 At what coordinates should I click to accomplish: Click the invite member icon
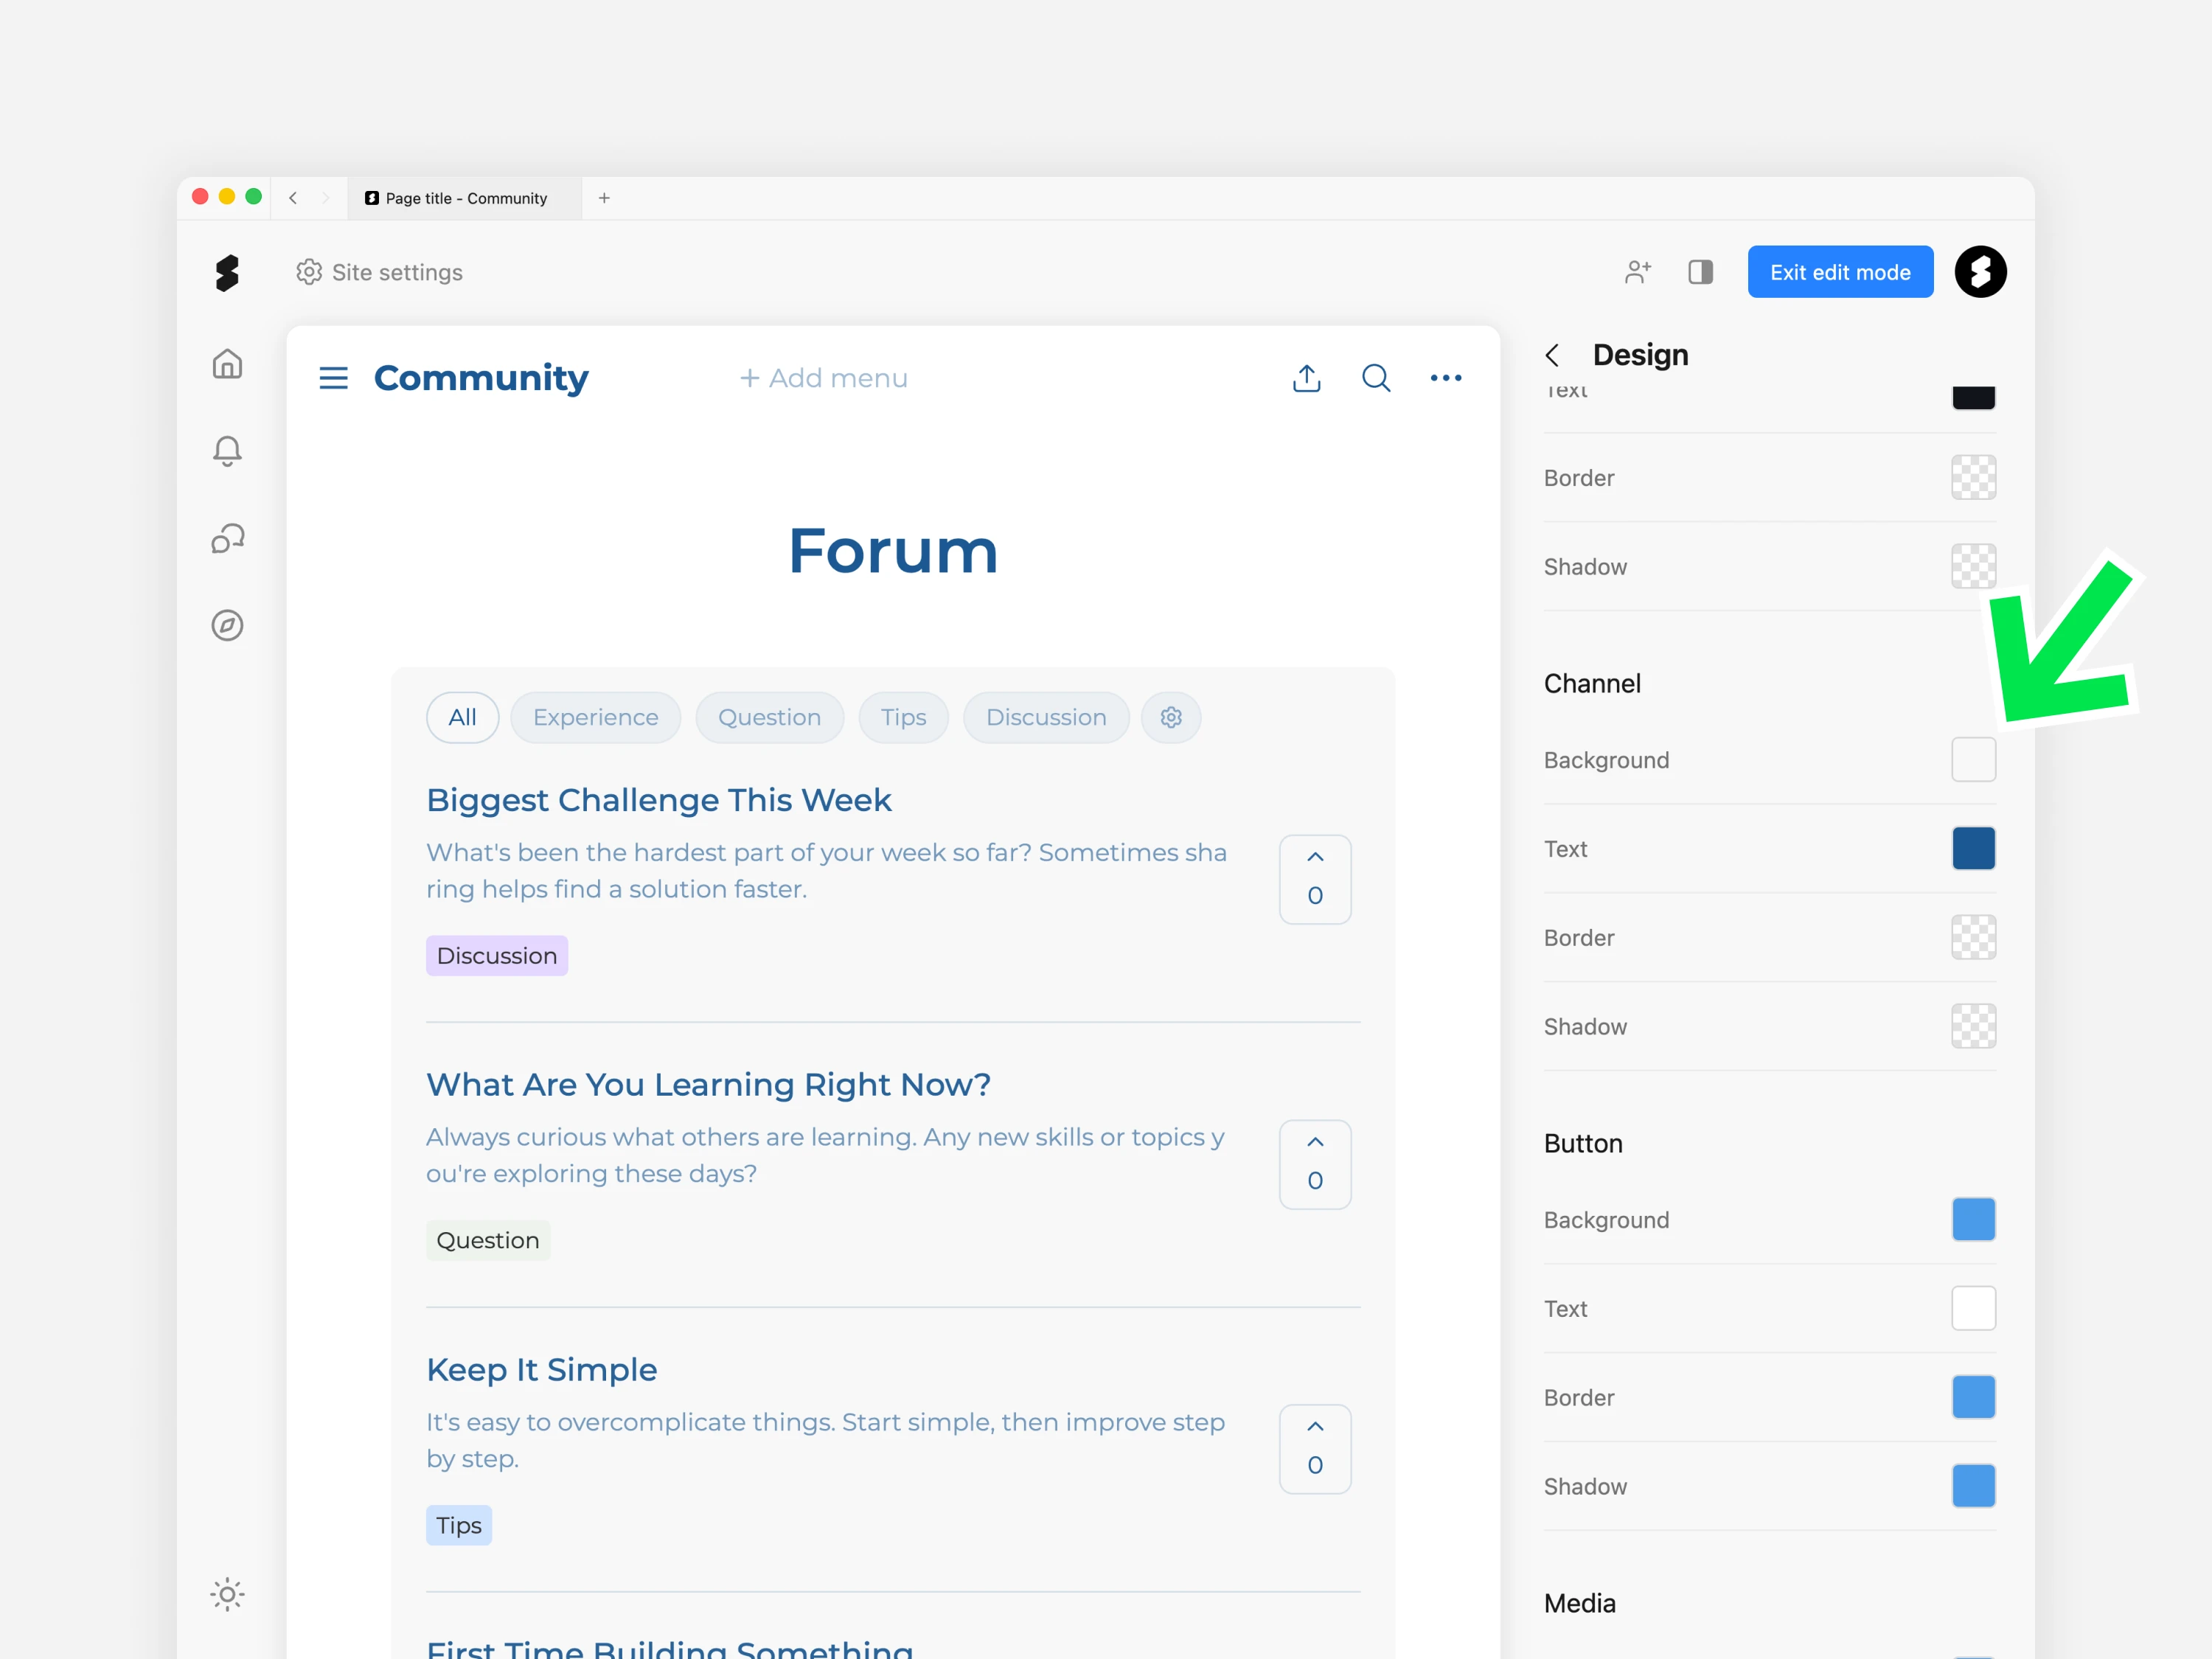(x=1637, y=272)
